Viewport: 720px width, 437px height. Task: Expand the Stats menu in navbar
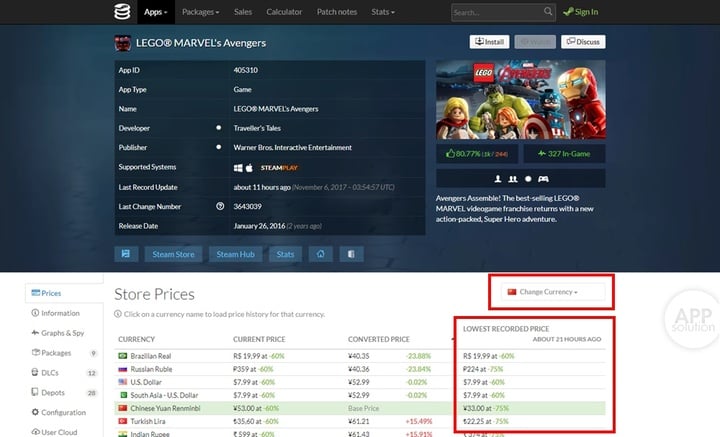[383, 12]
